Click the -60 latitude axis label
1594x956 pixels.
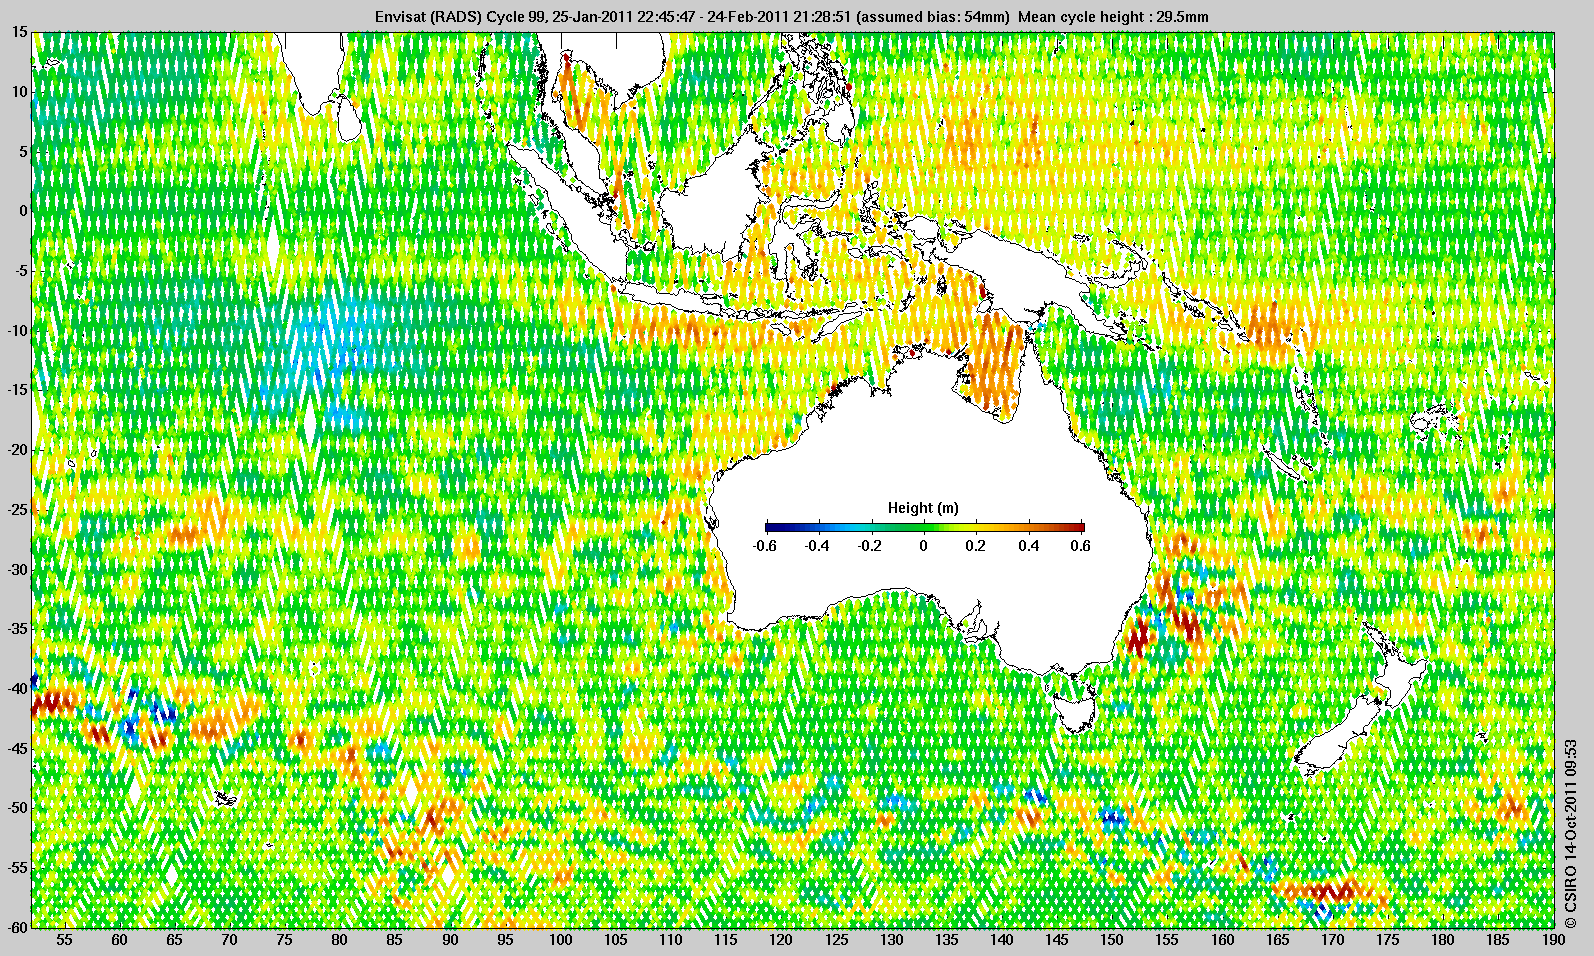(x=15, y=926)
